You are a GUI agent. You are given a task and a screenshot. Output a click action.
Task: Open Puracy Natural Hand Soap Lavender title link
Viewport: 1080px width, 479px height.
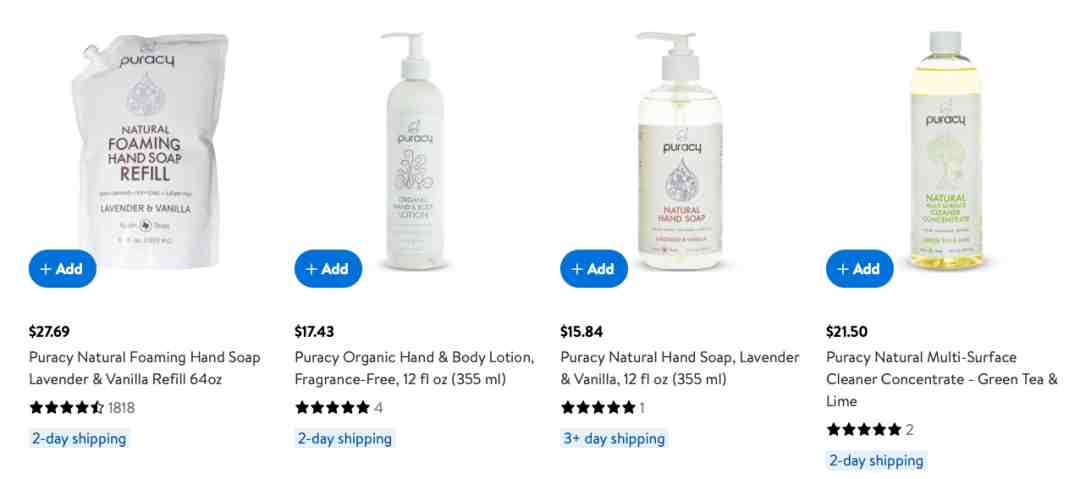(x=680, y=368)
